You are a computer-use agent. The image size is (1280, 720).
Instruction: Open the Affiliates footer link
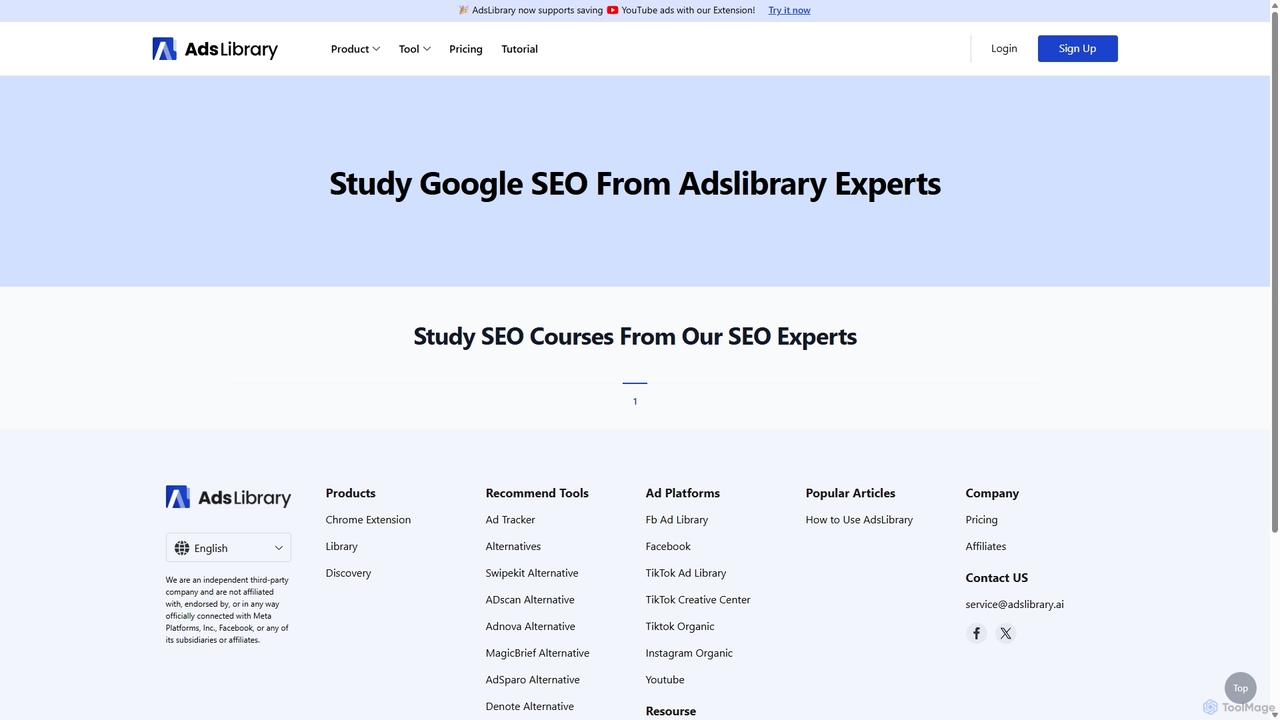click(x=986, y=547)
